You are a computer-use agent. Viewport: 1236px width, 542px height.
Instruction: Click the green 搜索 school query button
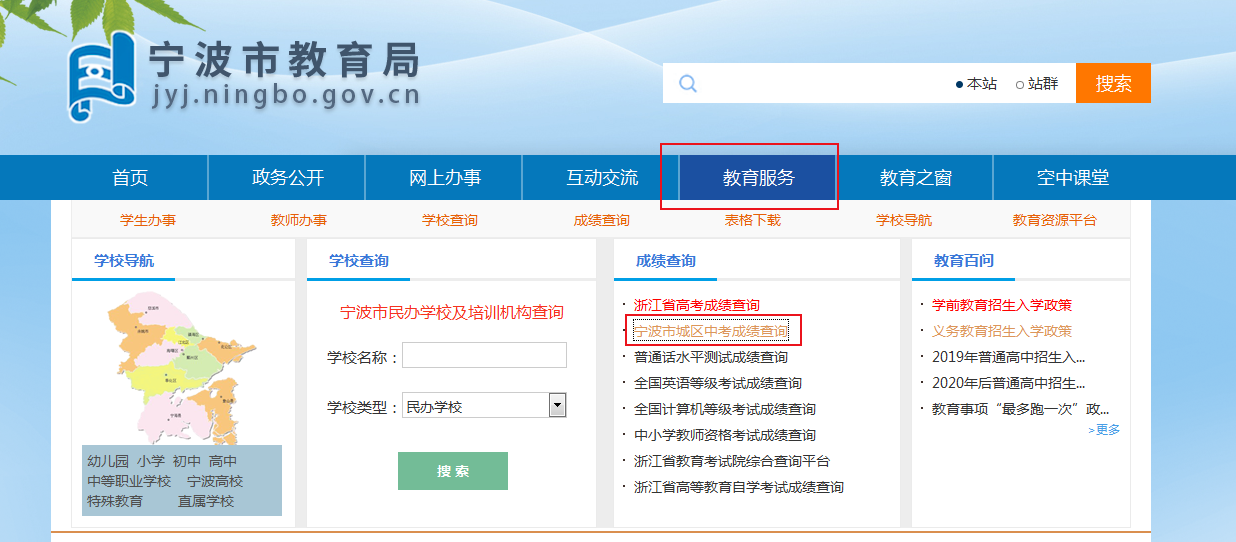click(x=452, y=471)
